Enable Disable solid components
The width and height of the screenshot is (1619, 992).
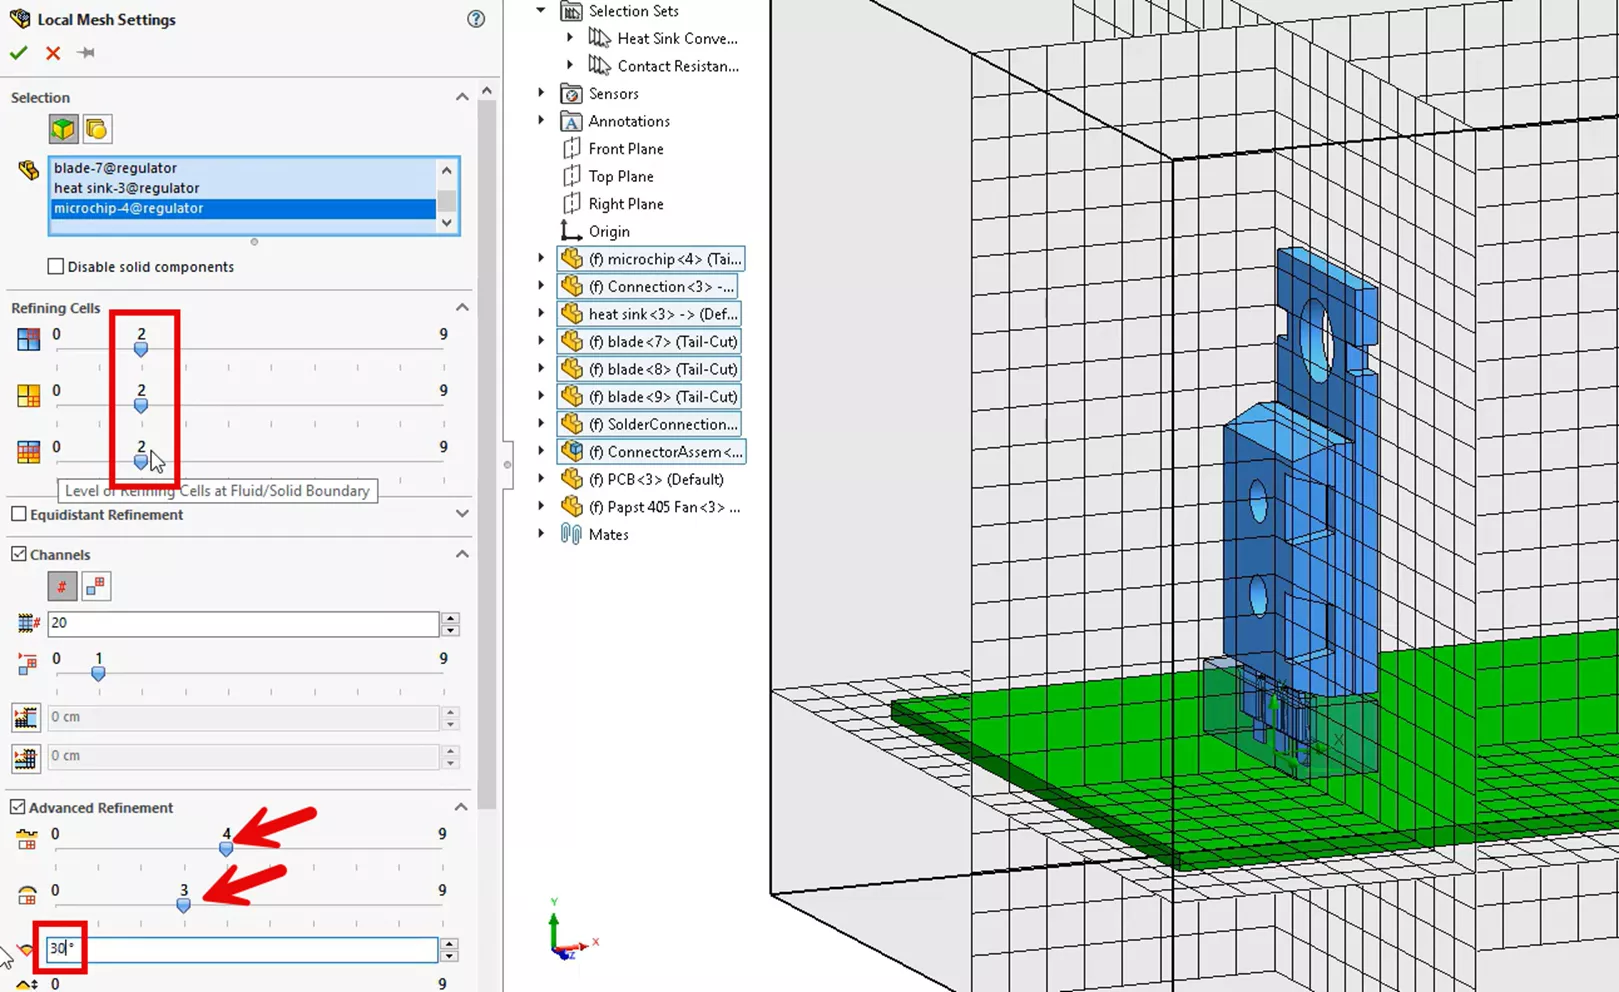[56, 266]
